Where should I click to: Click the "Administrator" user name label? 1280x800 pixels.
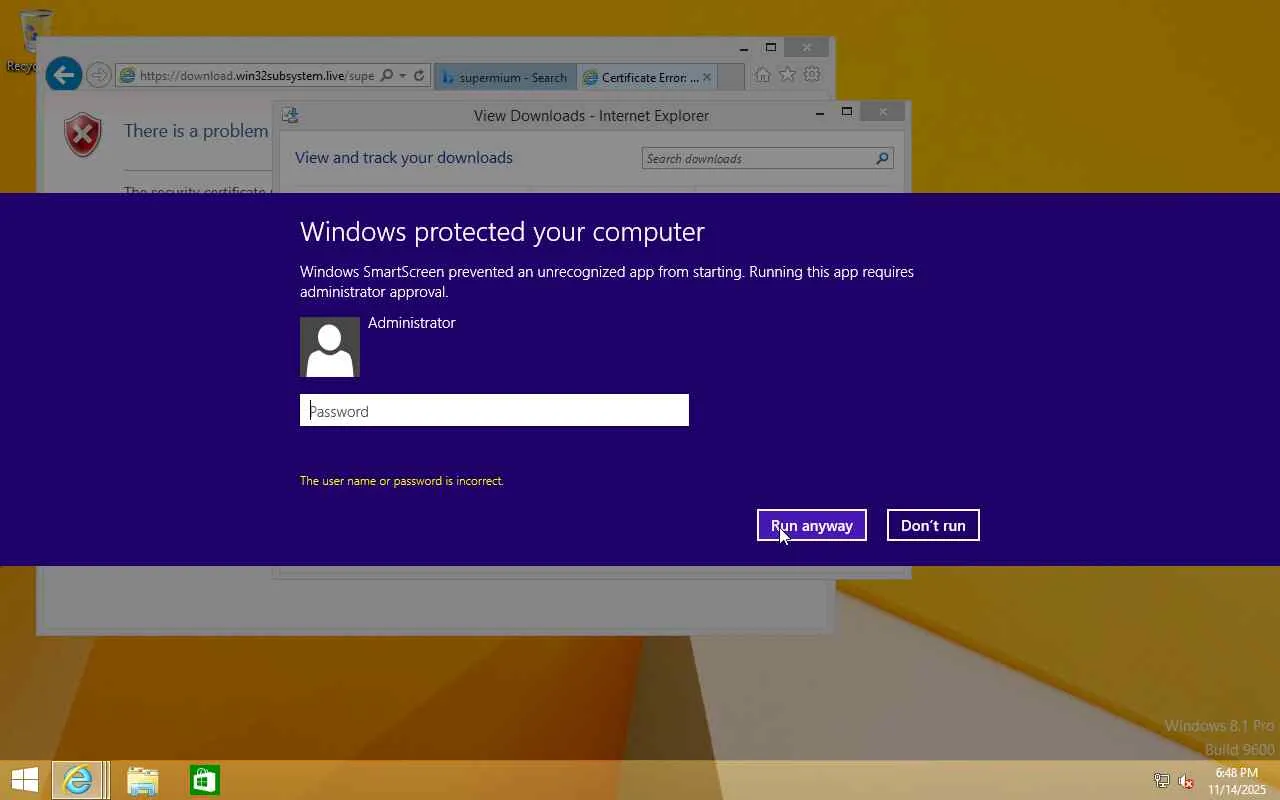[412, 322]
